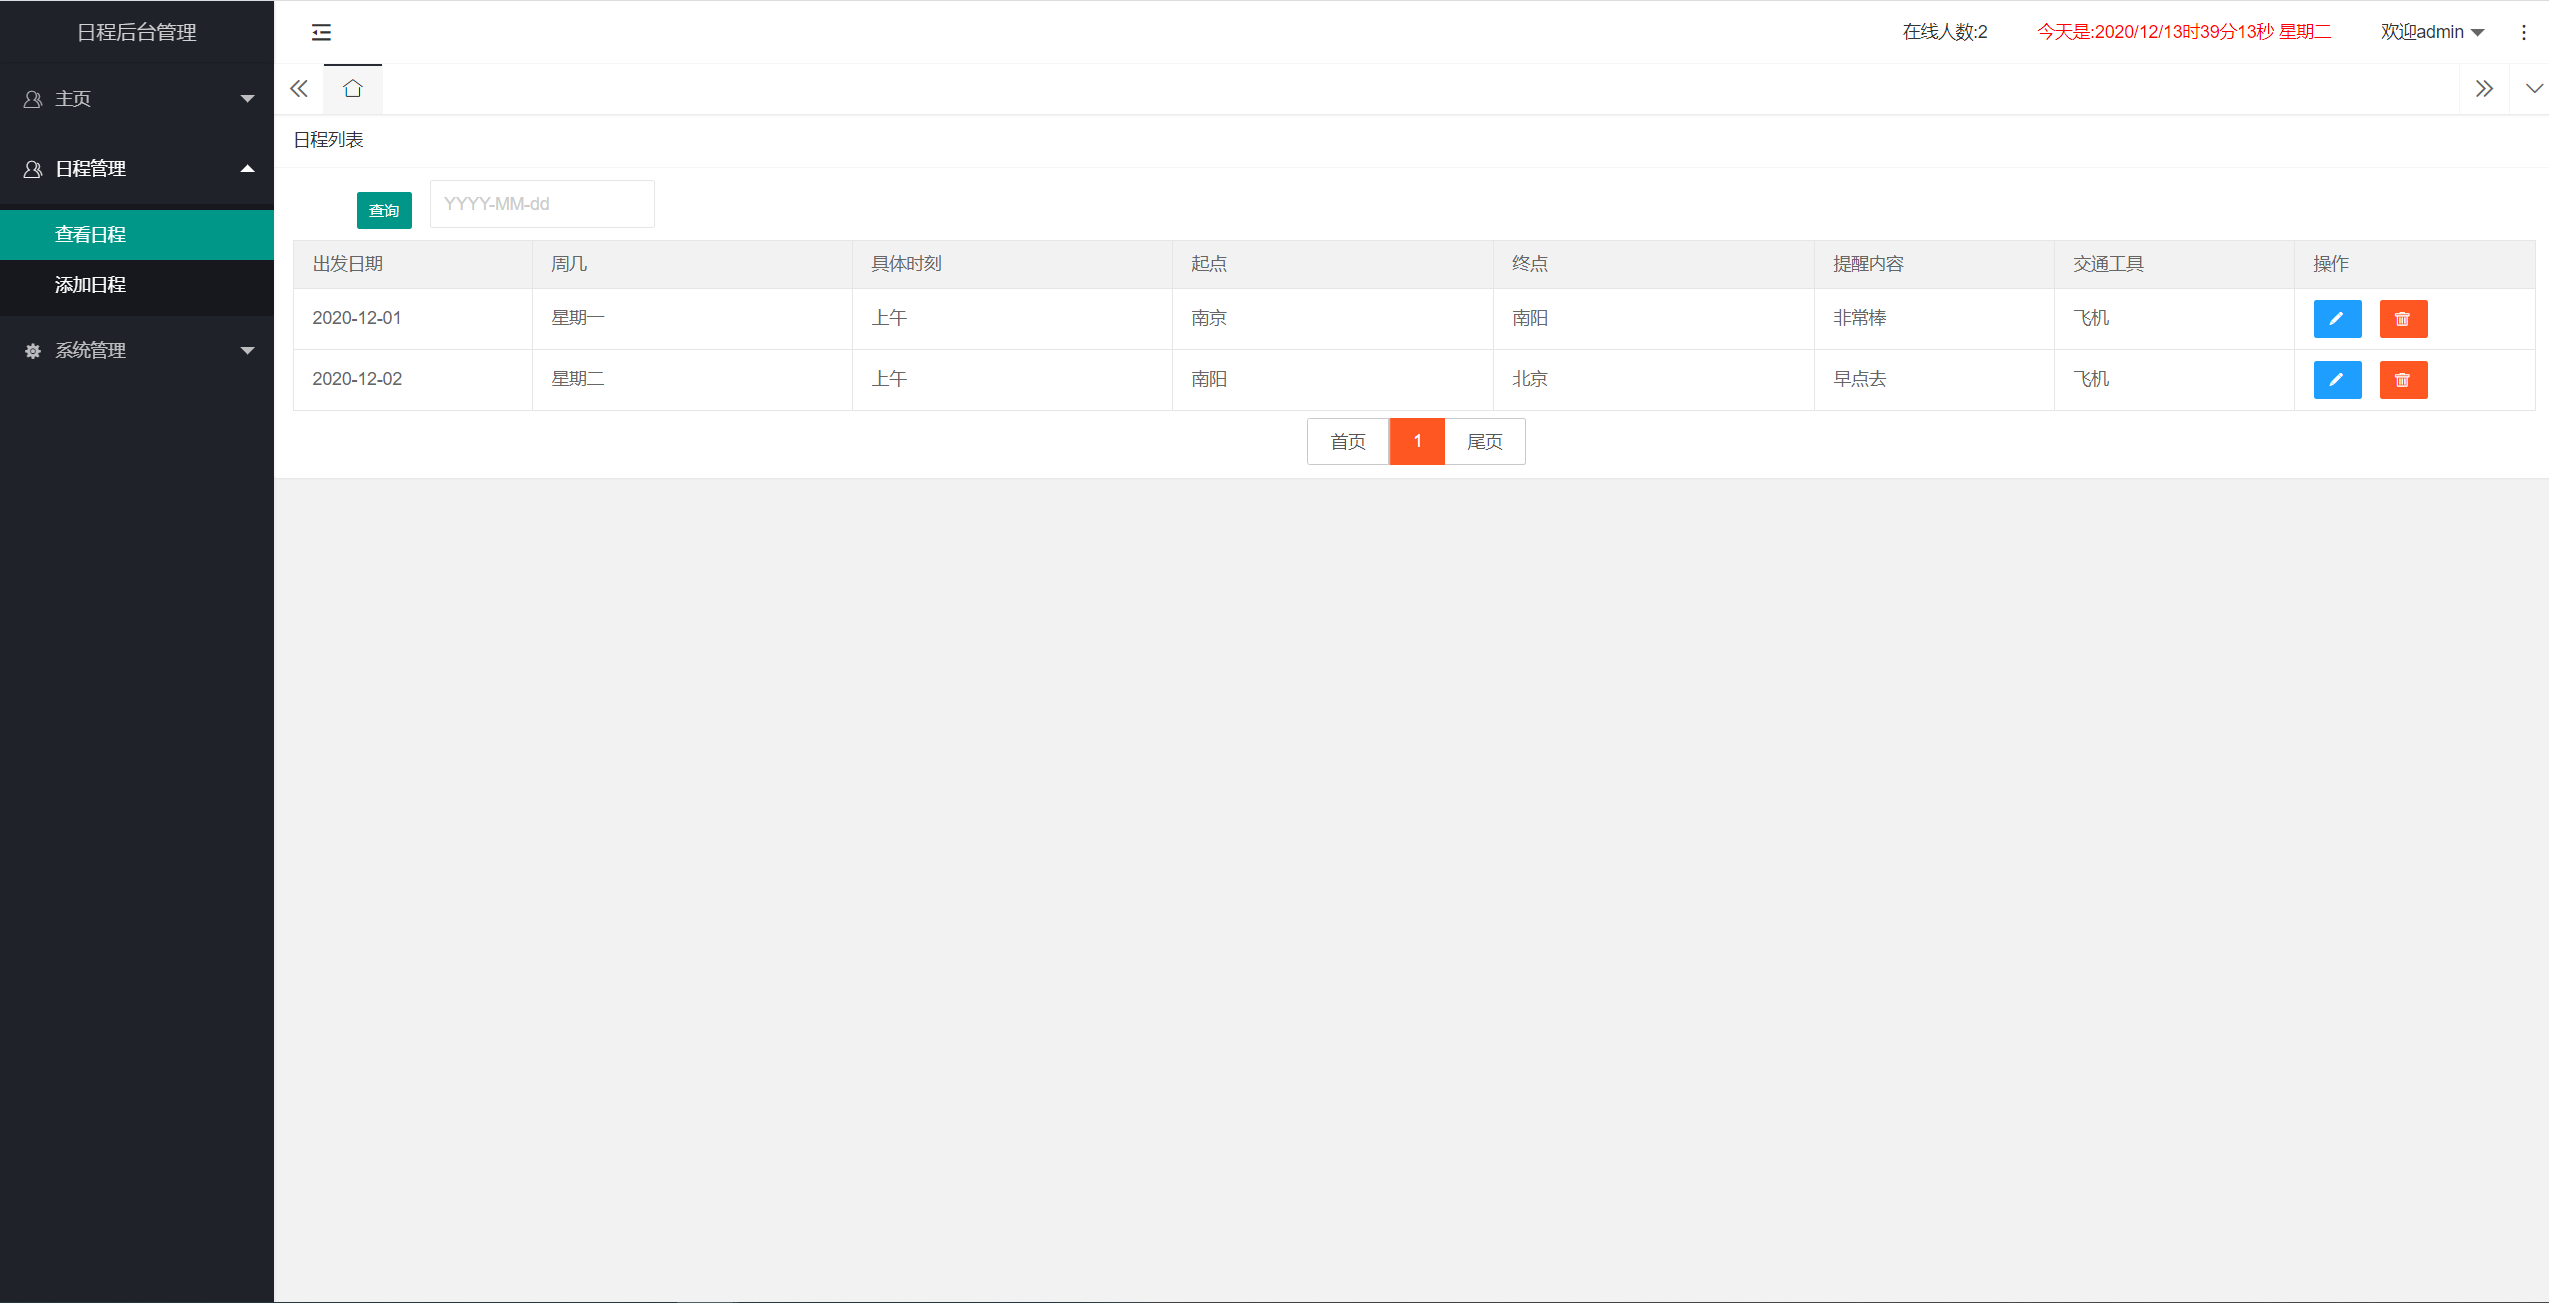Click the 查询 search button
The width and height of the screenshot is (2549, 1303).
click(384, 210)
